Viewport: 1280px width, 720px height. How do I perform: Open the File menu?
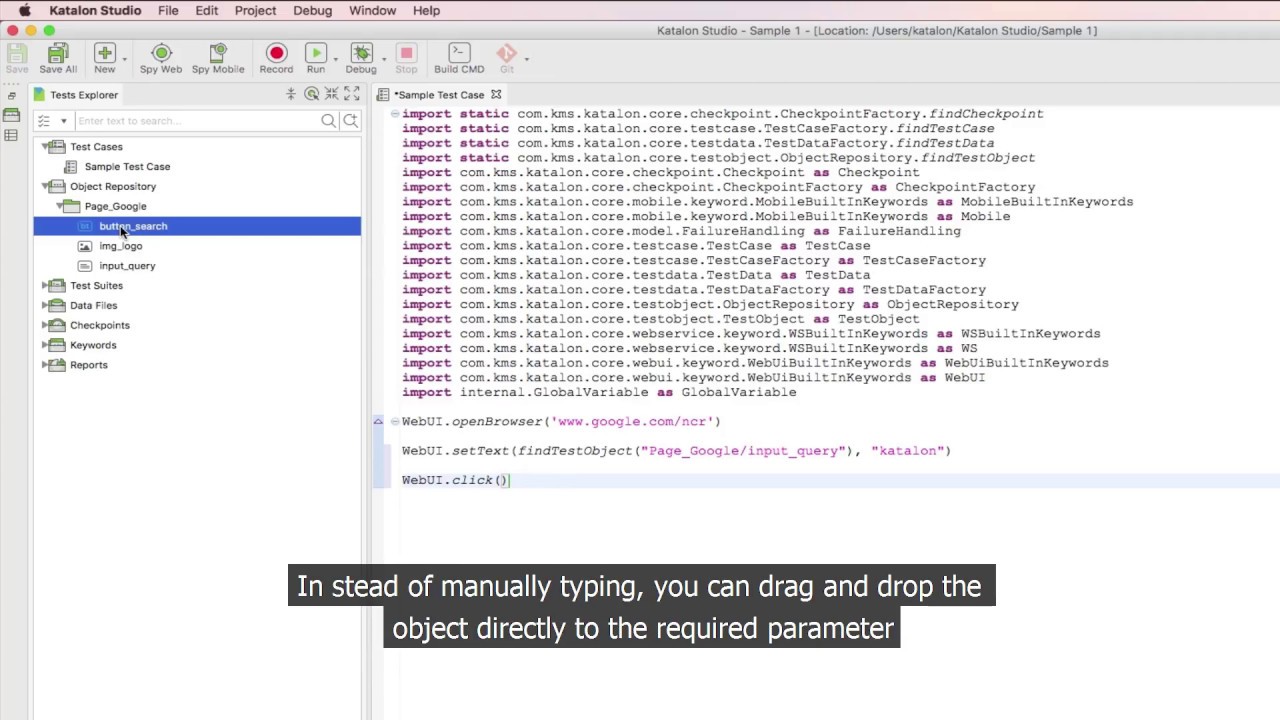click(168, 10)
